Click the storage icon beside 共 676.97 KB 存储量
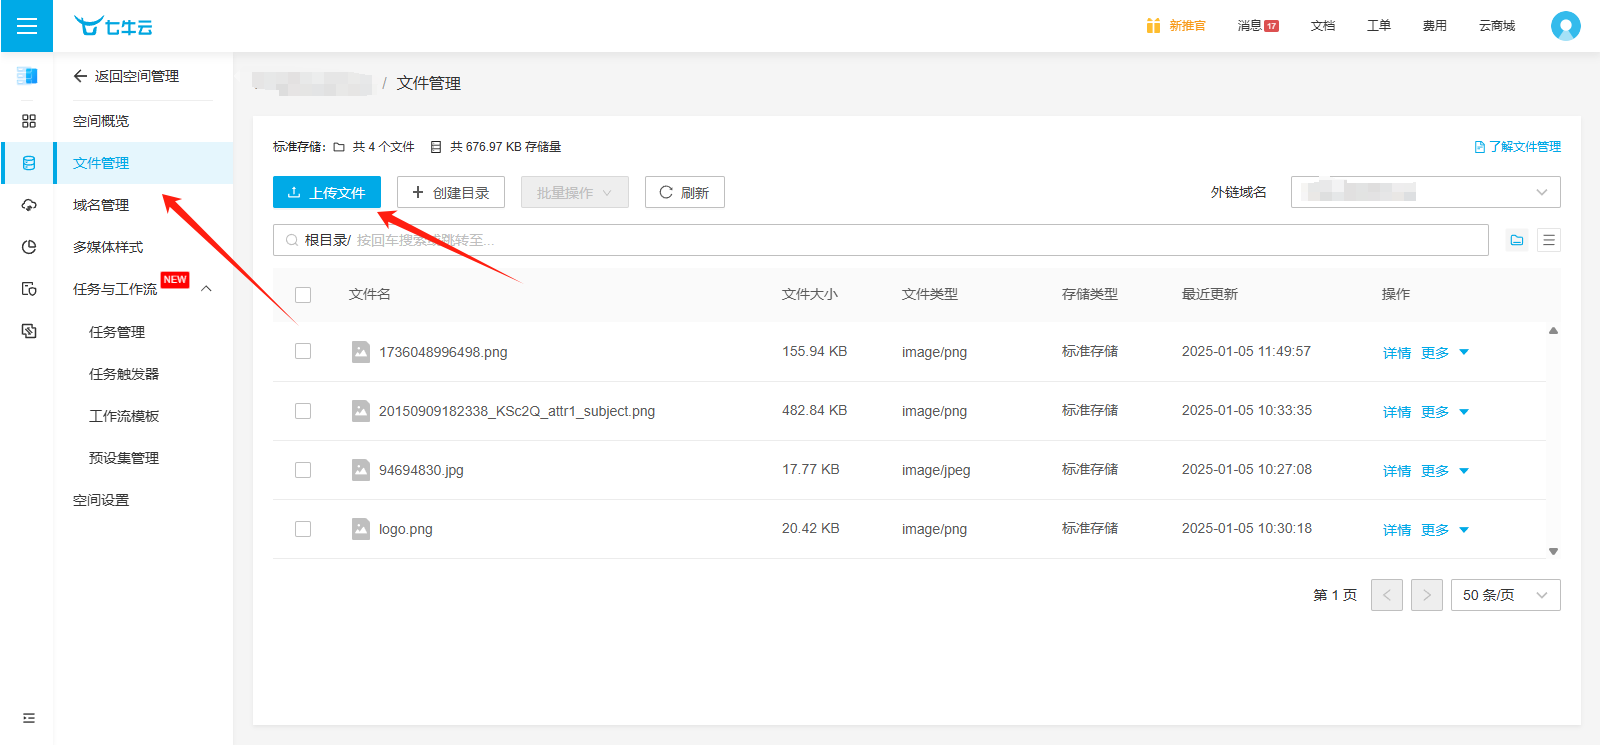 436,147
